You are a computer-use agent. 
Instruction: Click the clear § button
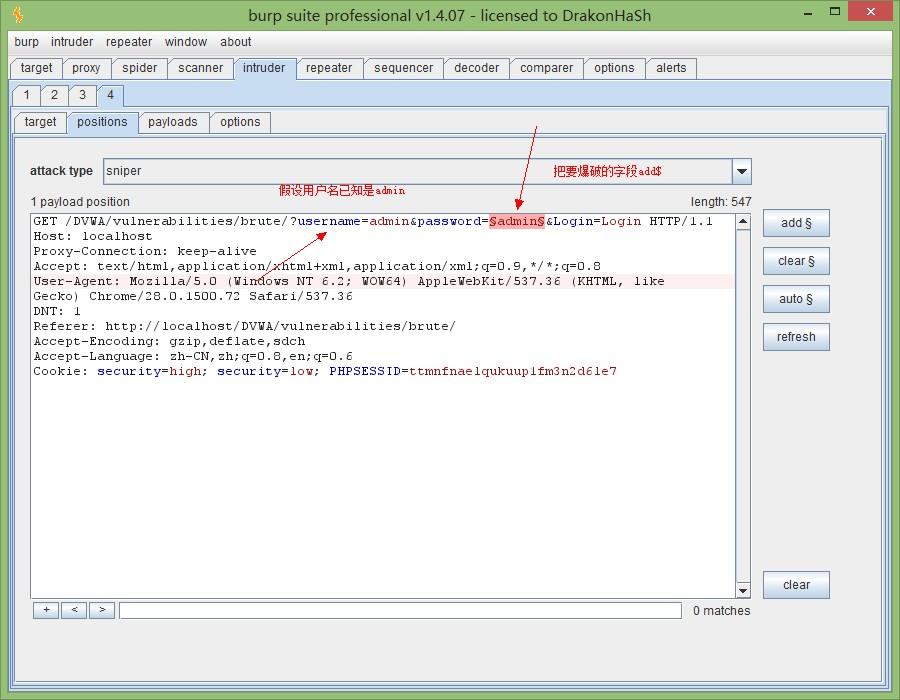tap(796, 261)
